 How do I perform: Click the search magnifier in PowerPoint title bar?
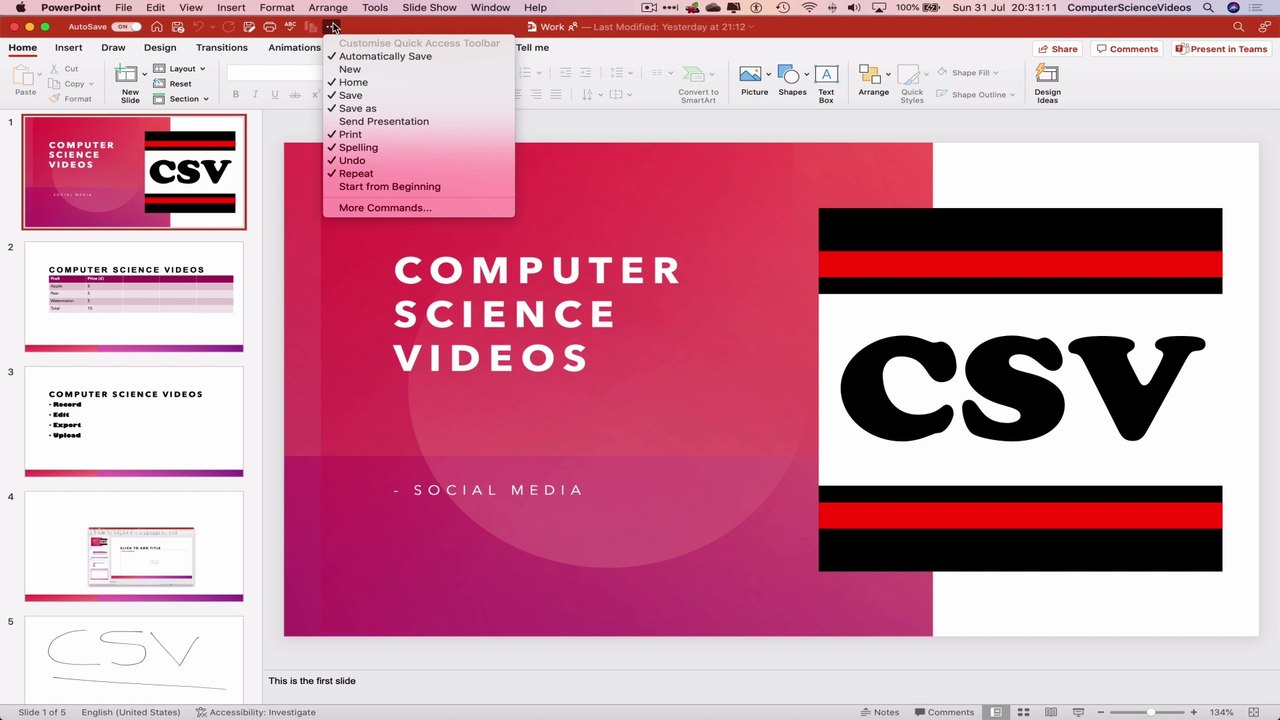[1239, 27]
